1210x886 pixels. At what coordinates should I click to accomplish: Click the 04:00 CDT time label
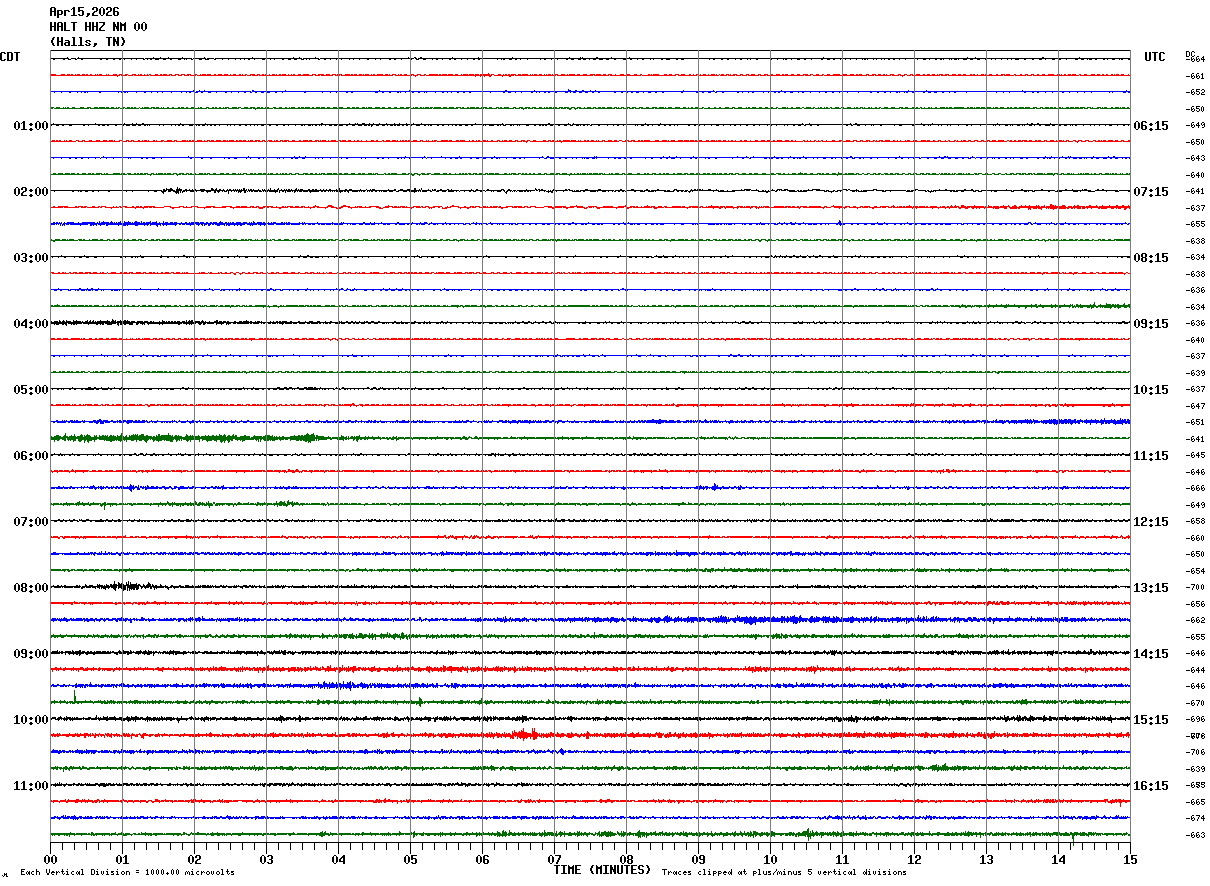point(31,324)
